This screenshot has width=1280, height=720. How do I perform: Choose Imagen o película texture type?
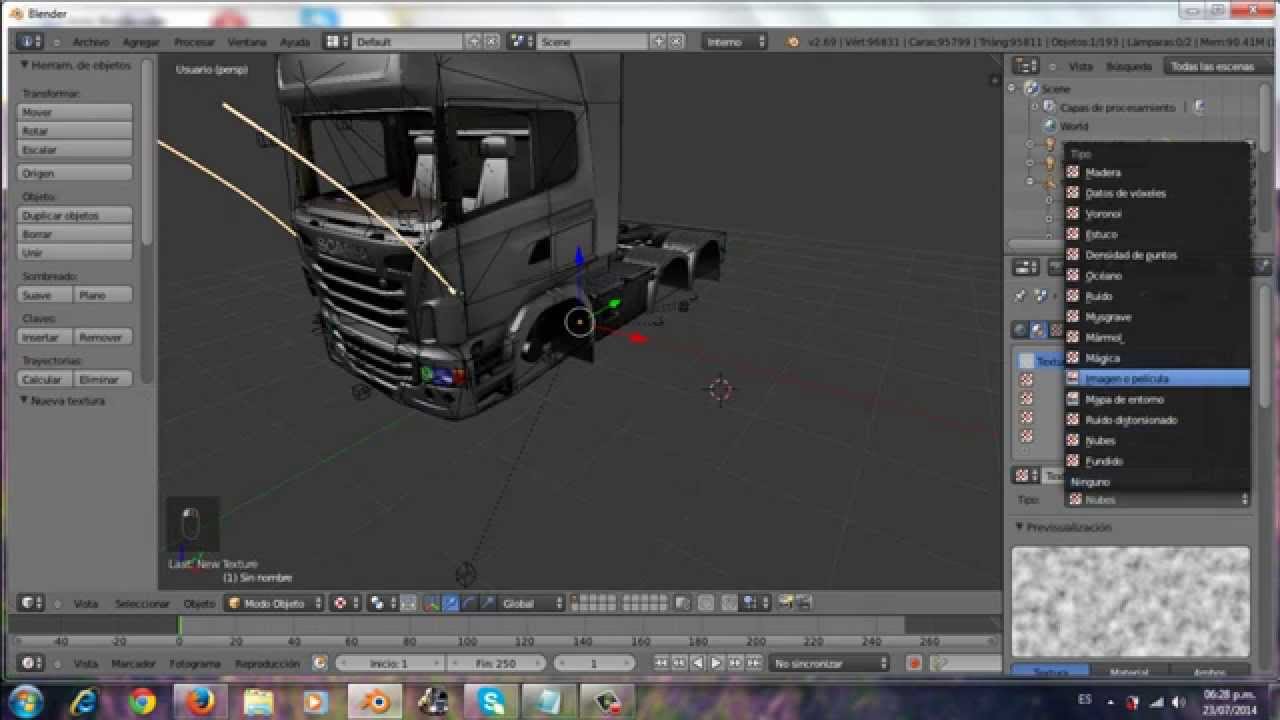click(1157, 378)
